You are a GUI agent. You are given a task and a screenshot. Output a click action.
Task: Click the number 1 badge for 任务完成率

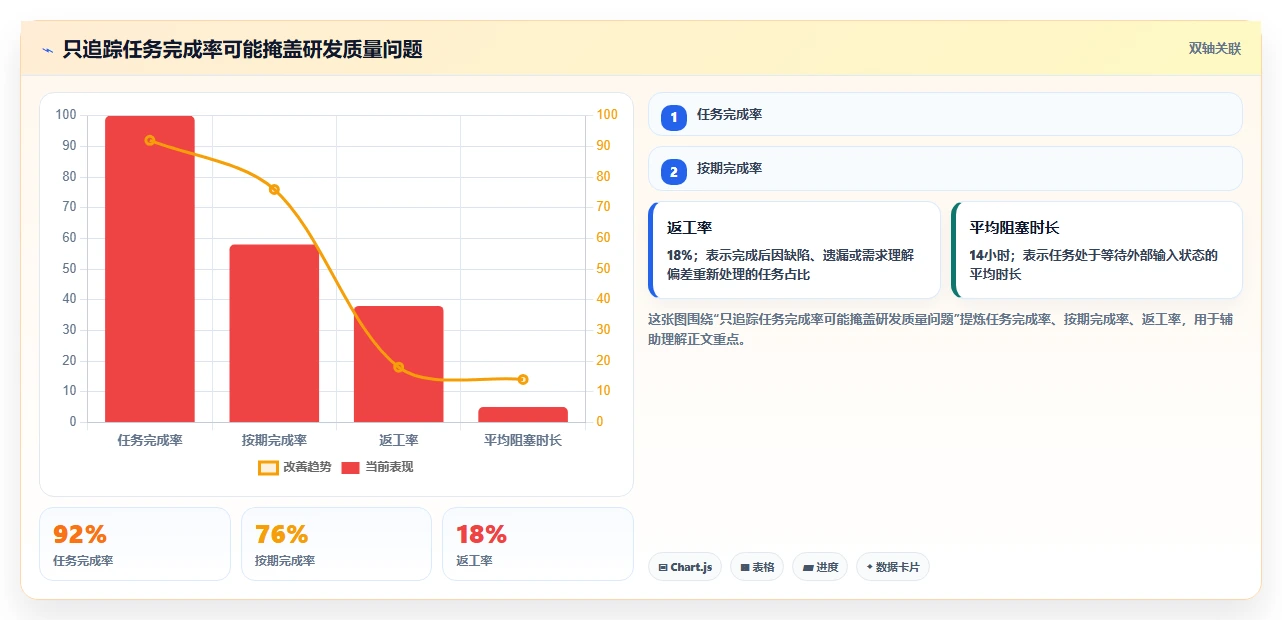point(674,117)
